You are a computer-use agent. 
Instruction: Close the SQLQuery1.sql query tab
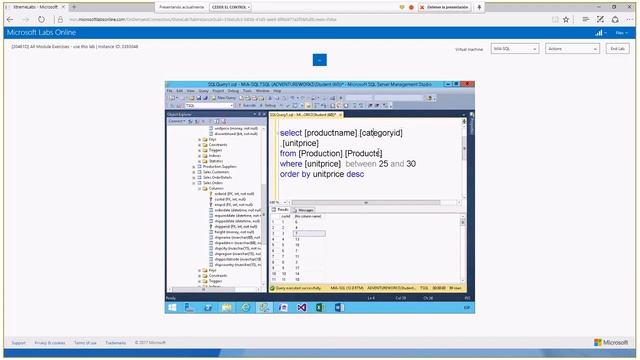341,115
